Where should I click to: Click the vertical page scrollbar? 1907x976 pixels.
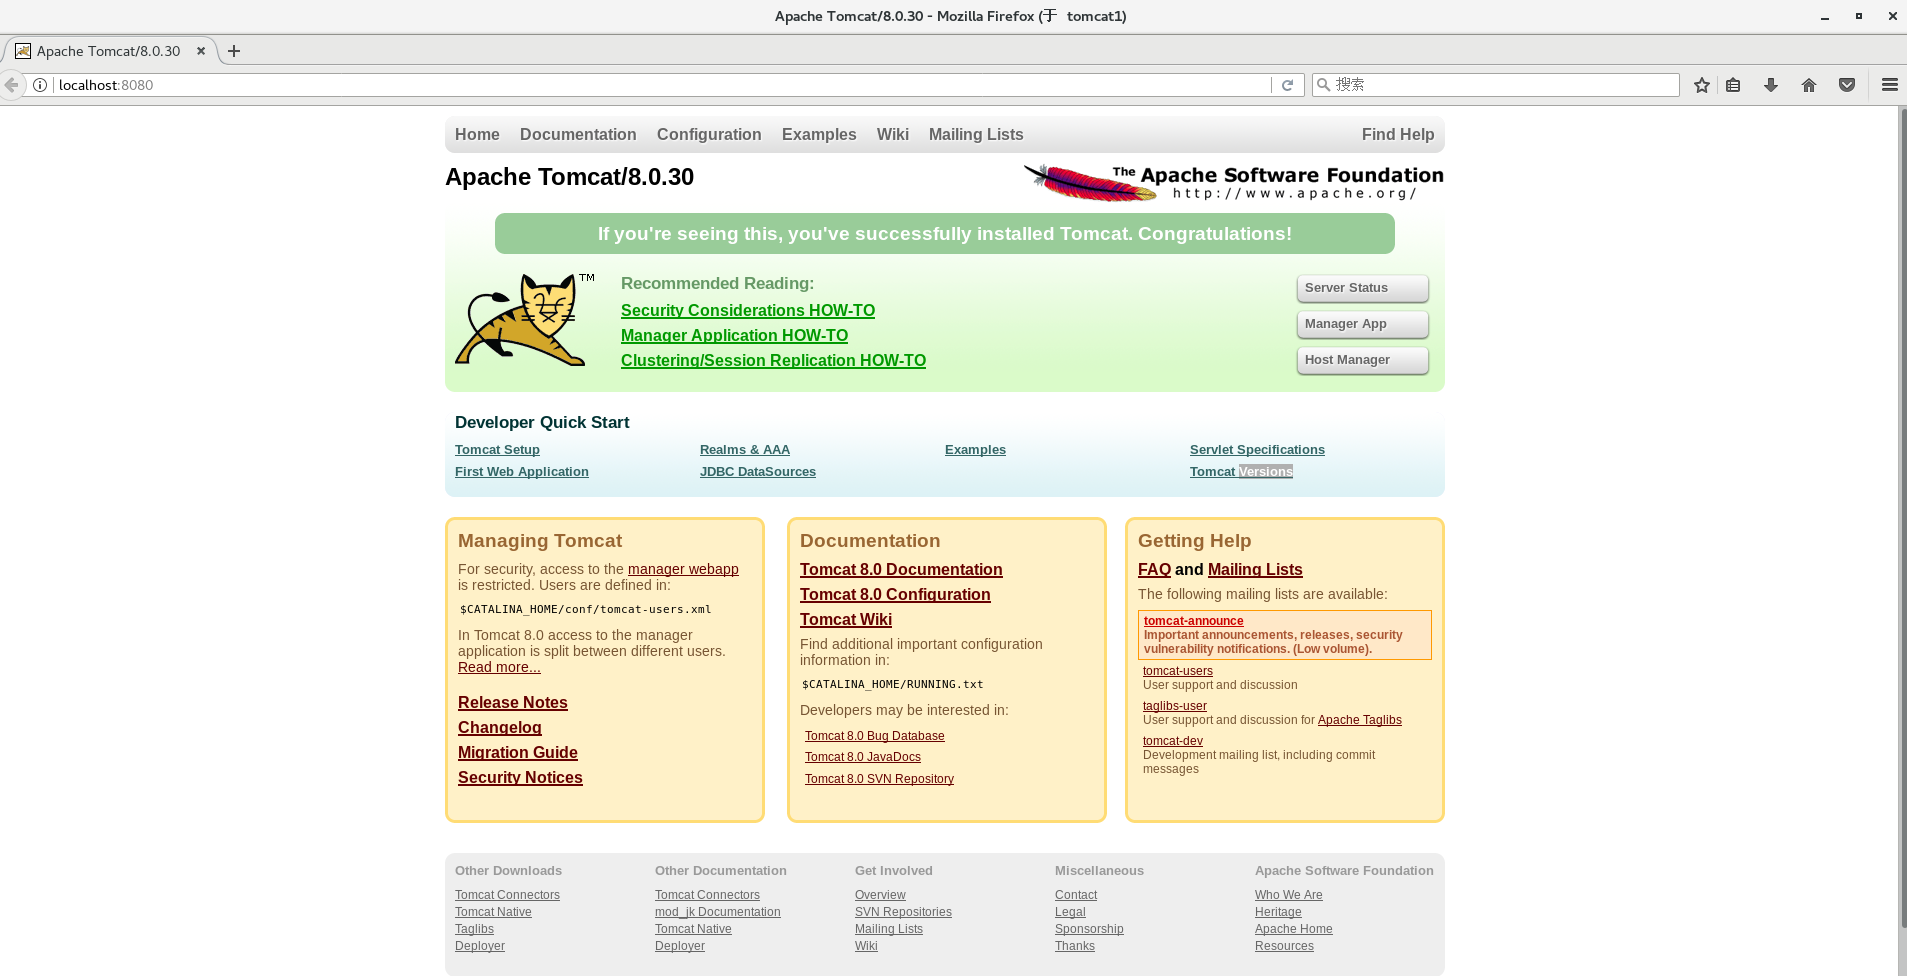click(1902, 520)
